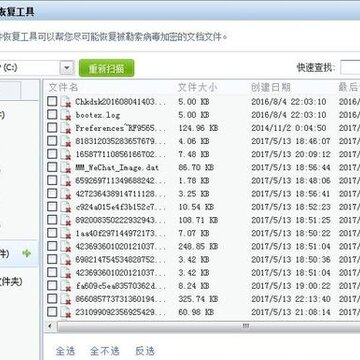
Task: Click the 全不选 deselect-all link
Action: [x=105, y=351]
